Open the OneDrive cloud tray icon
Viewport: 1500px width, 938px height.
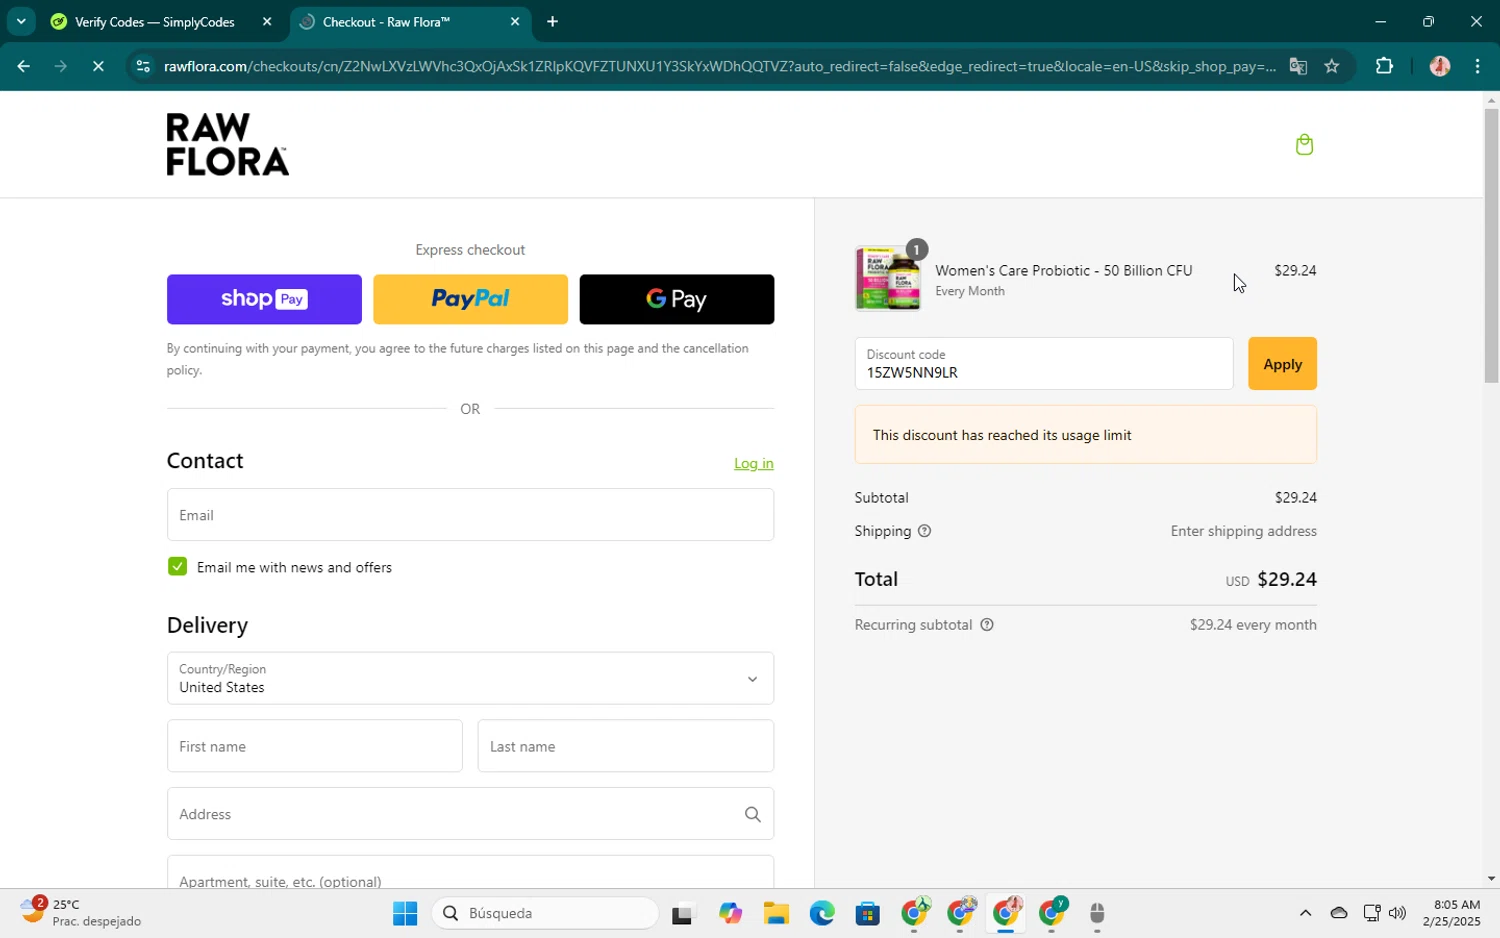point(1339,913)
